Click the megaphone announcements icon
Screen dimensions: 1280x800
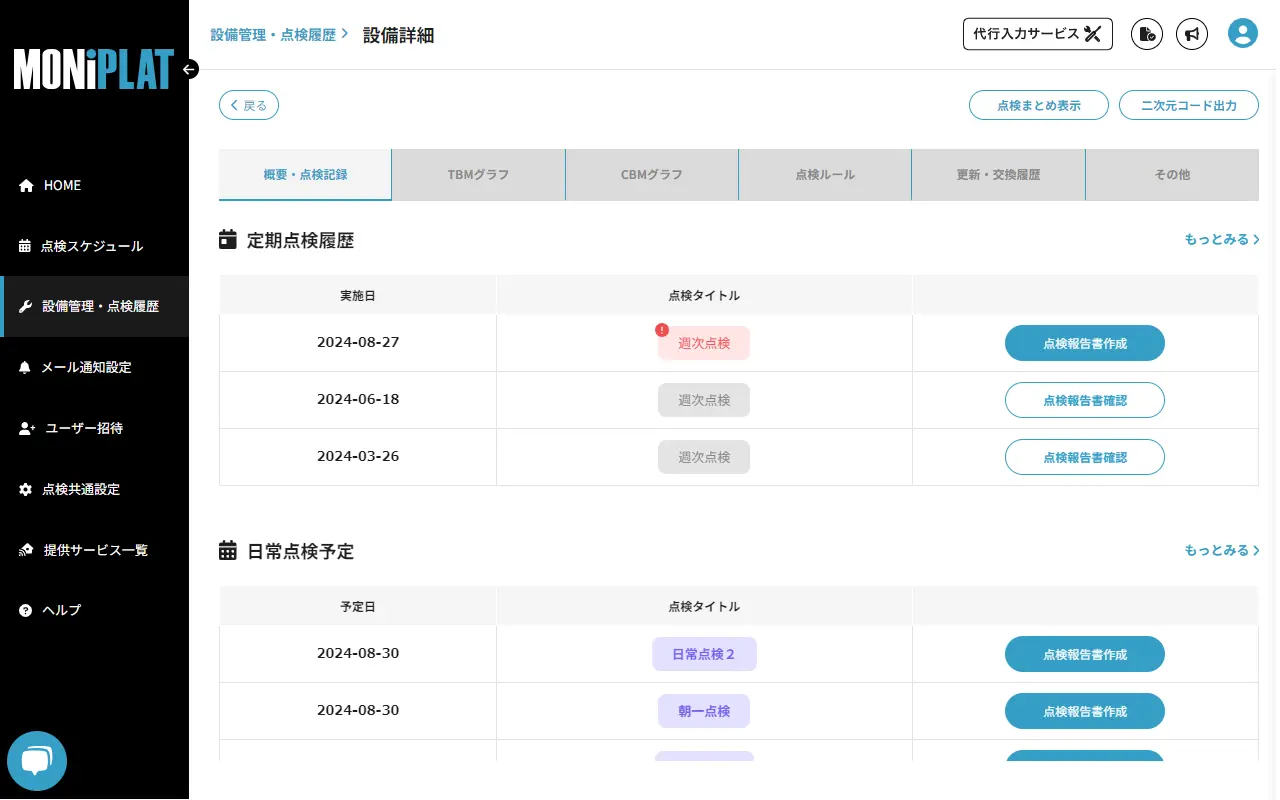point(1191,34)
